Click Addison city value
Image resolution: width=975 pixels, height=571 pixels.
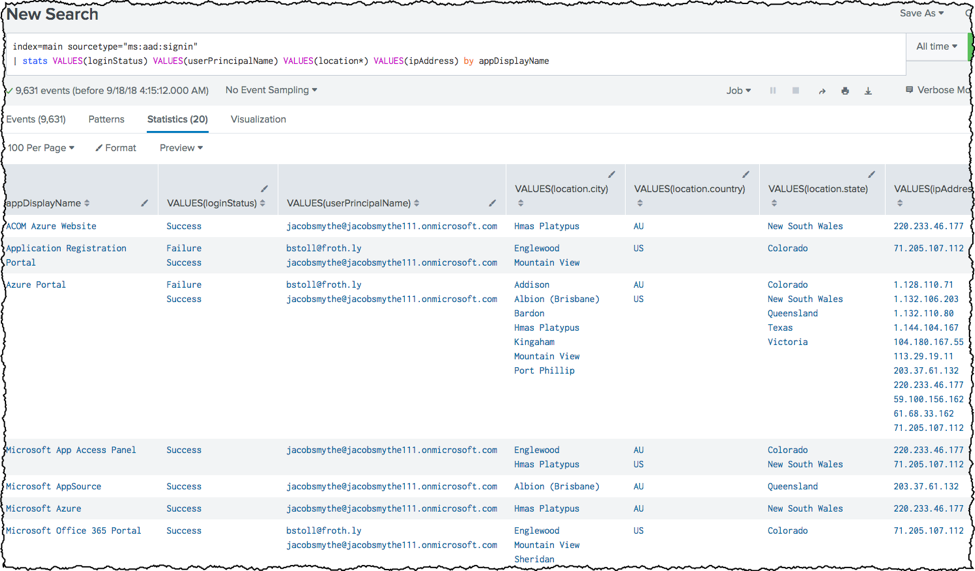coord(532,285)
